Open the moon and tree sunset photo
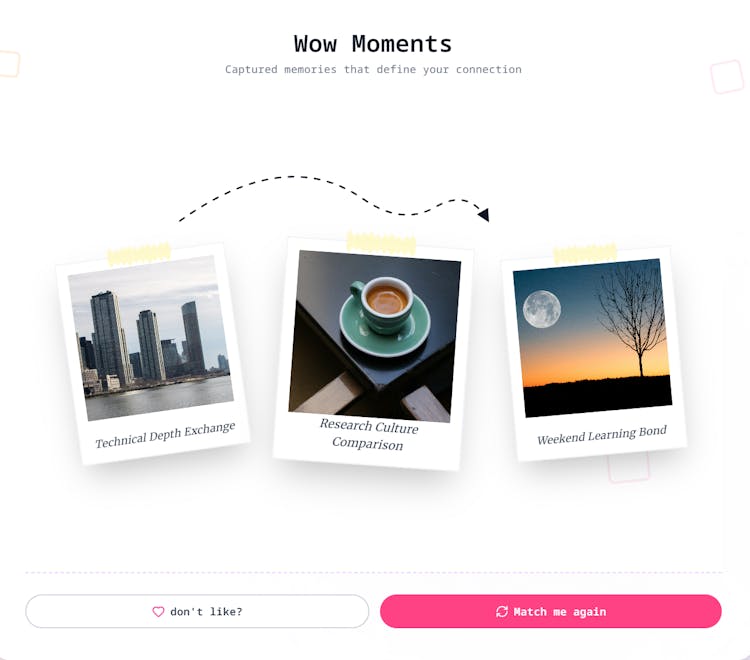 592,338
